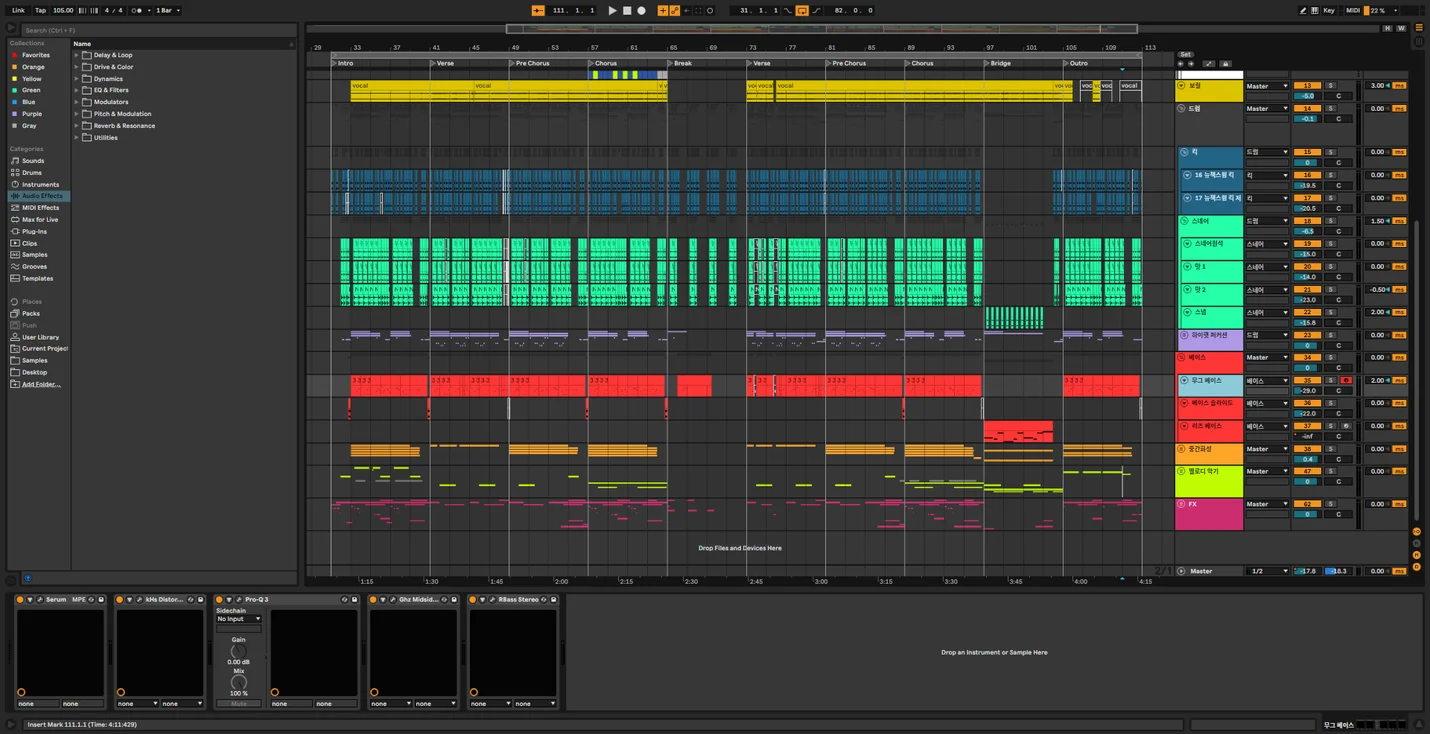Viewport: 1430px width, 734px height.
Task: Click the Pro-Q 3 Gain knob
Action: click(238, 652)
